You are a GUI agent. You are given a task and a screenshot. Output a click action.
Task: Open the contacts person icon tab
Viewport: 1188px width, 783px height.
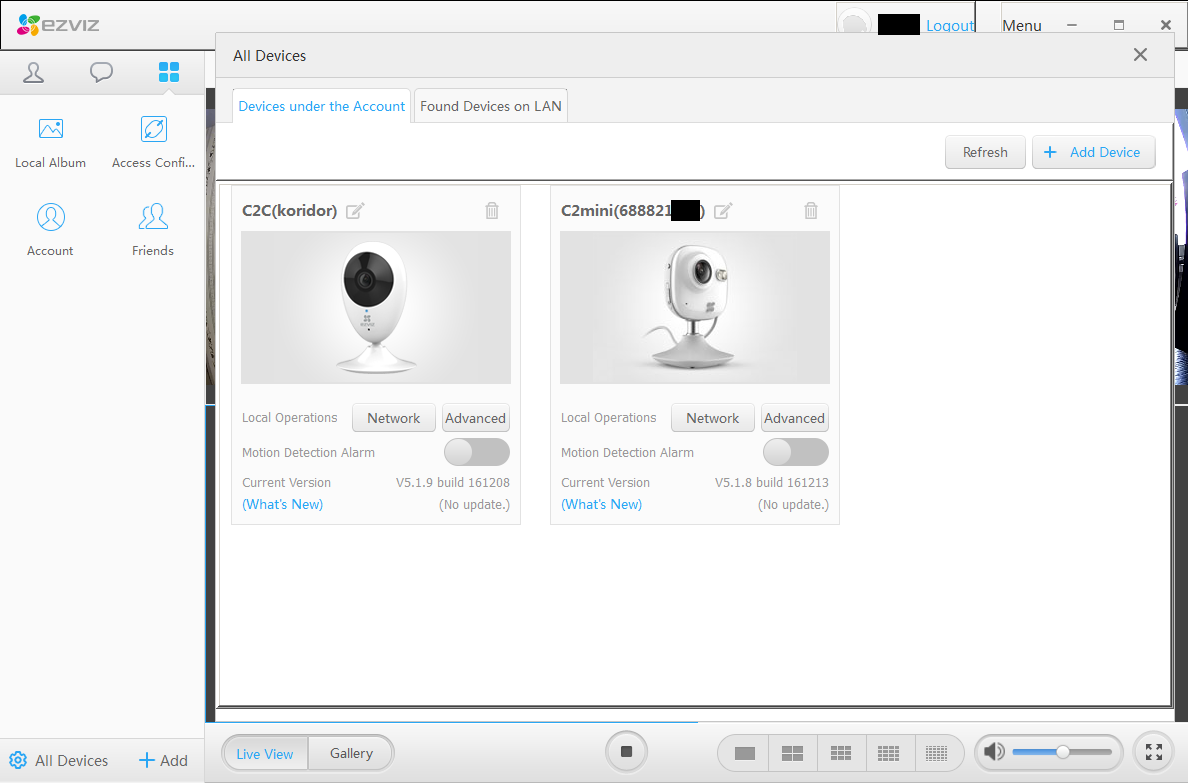point(33,73)
